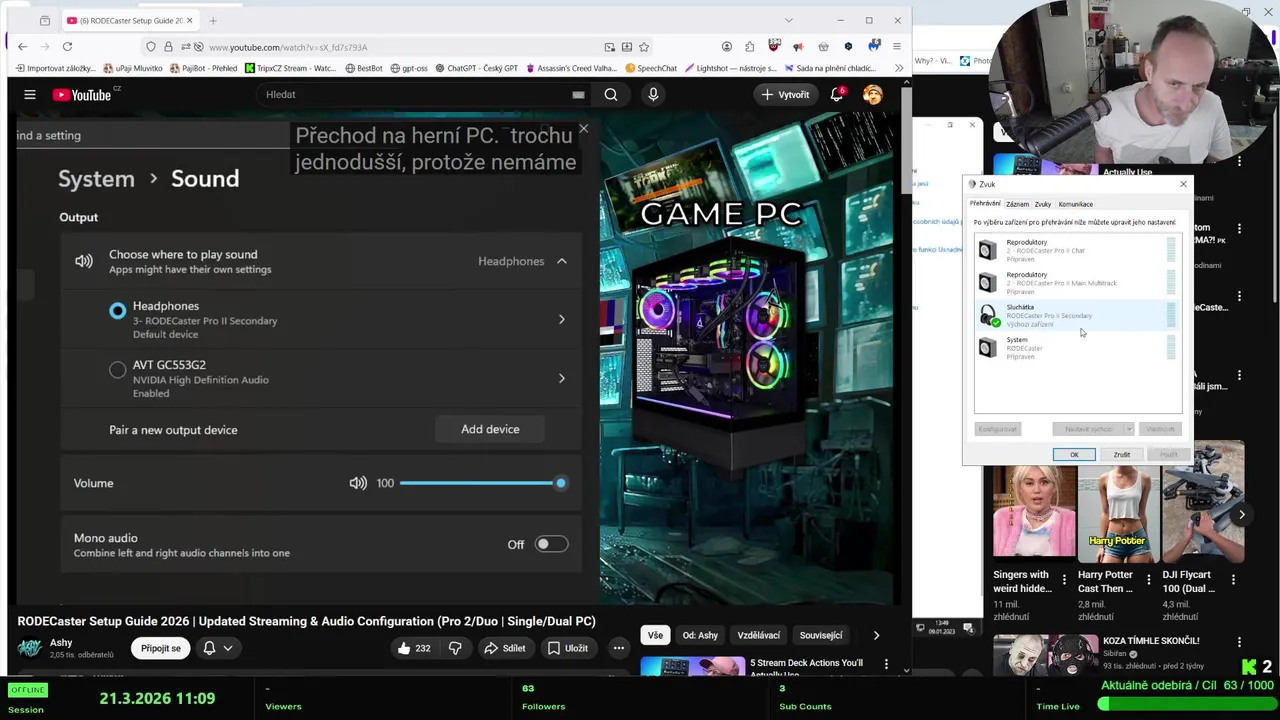The height and width of the screenshot is (720, 1280).
Task: Click Add device button in Sound settings
Action: coord(490,429)
